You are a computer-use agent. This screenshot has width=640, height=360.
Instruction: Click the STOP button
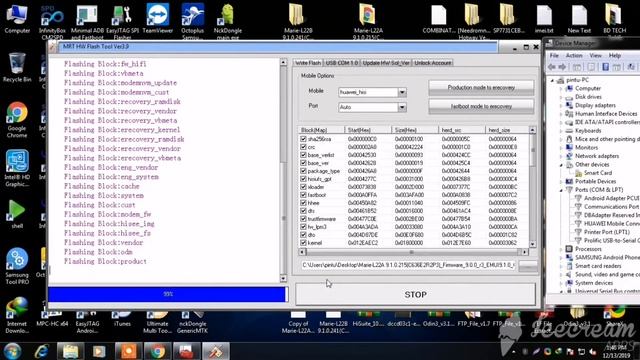pyautogui.click(x=416, y=294)
